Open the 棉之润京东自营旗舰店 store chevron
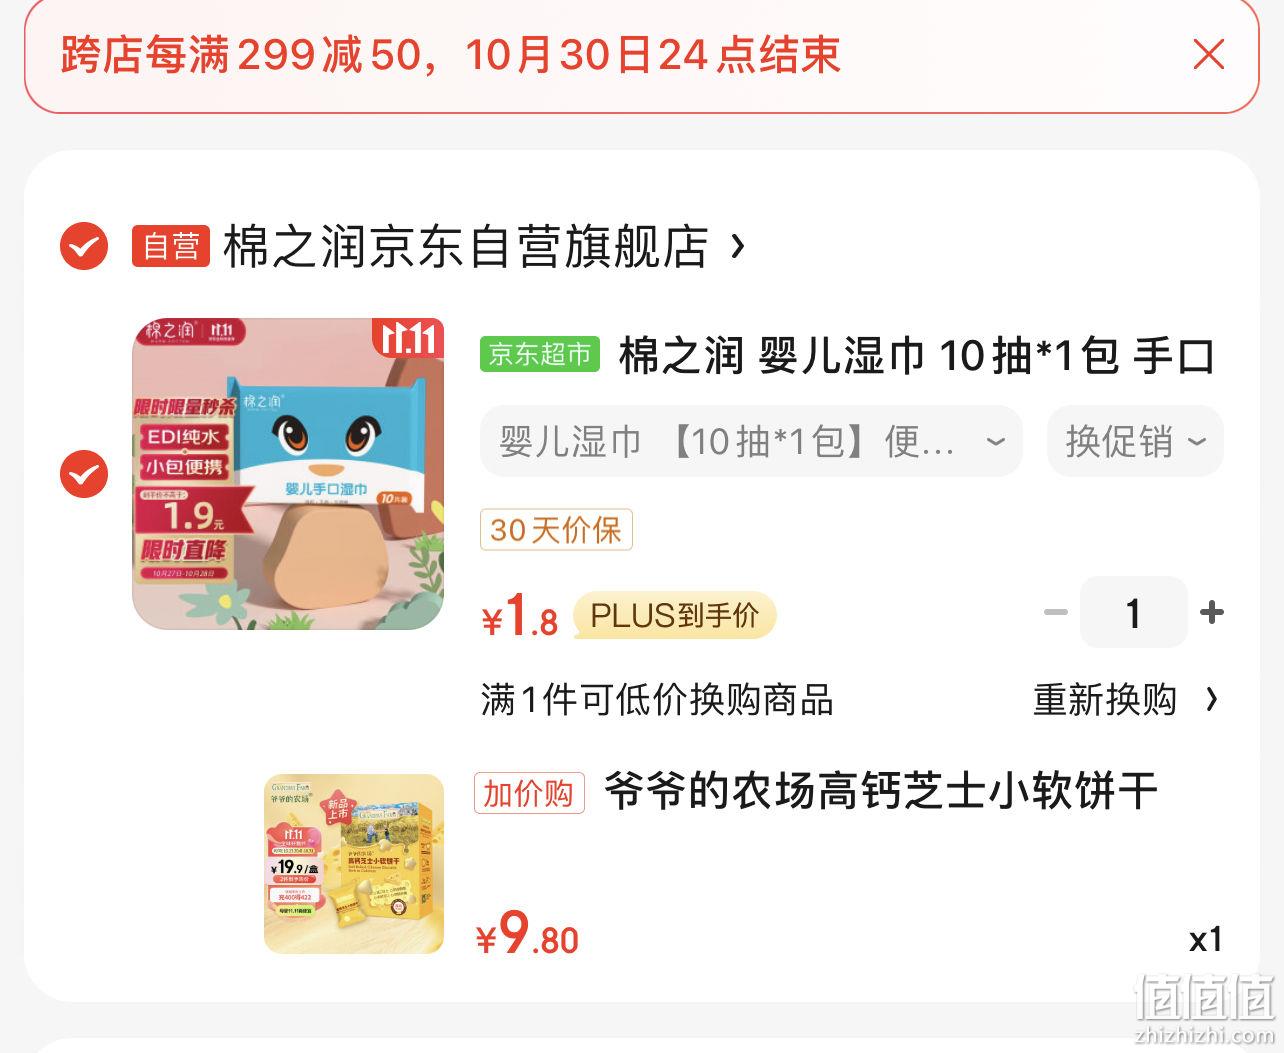1284x1053 pixels. pos(738,245)
